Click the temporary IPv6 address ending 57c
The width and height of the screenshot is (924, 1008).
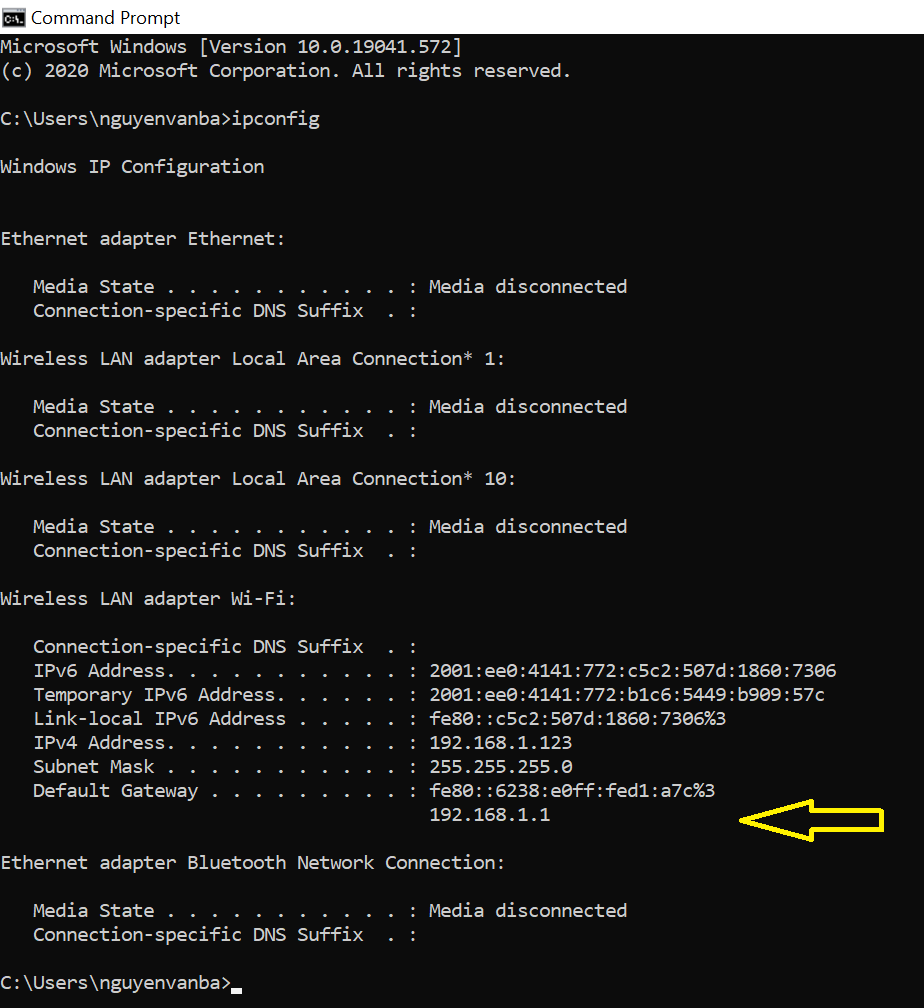point(627,695)
